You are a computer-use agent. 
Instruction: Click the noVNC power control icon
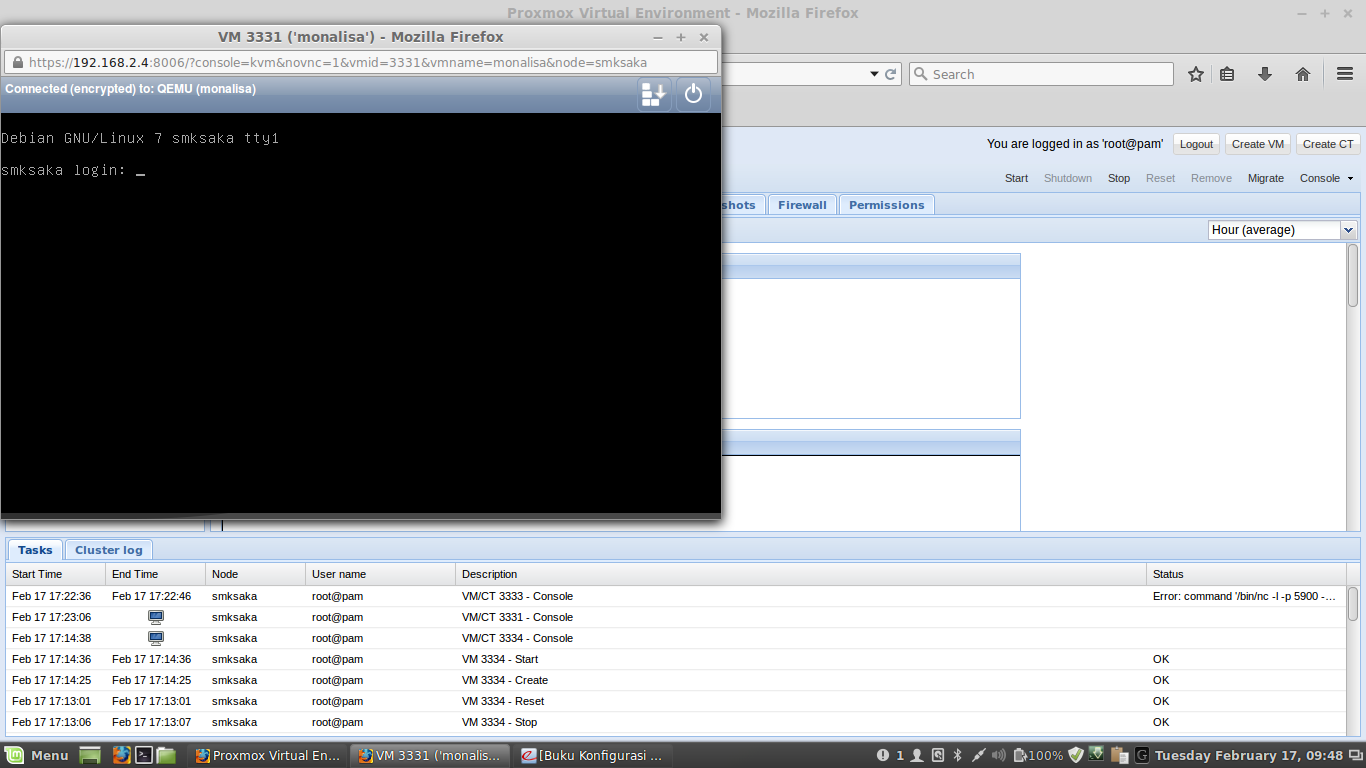[694, 95]
